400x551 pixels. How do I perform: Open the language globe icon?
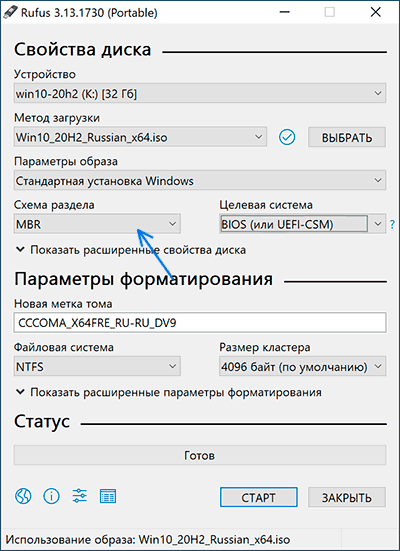(23, 496)
